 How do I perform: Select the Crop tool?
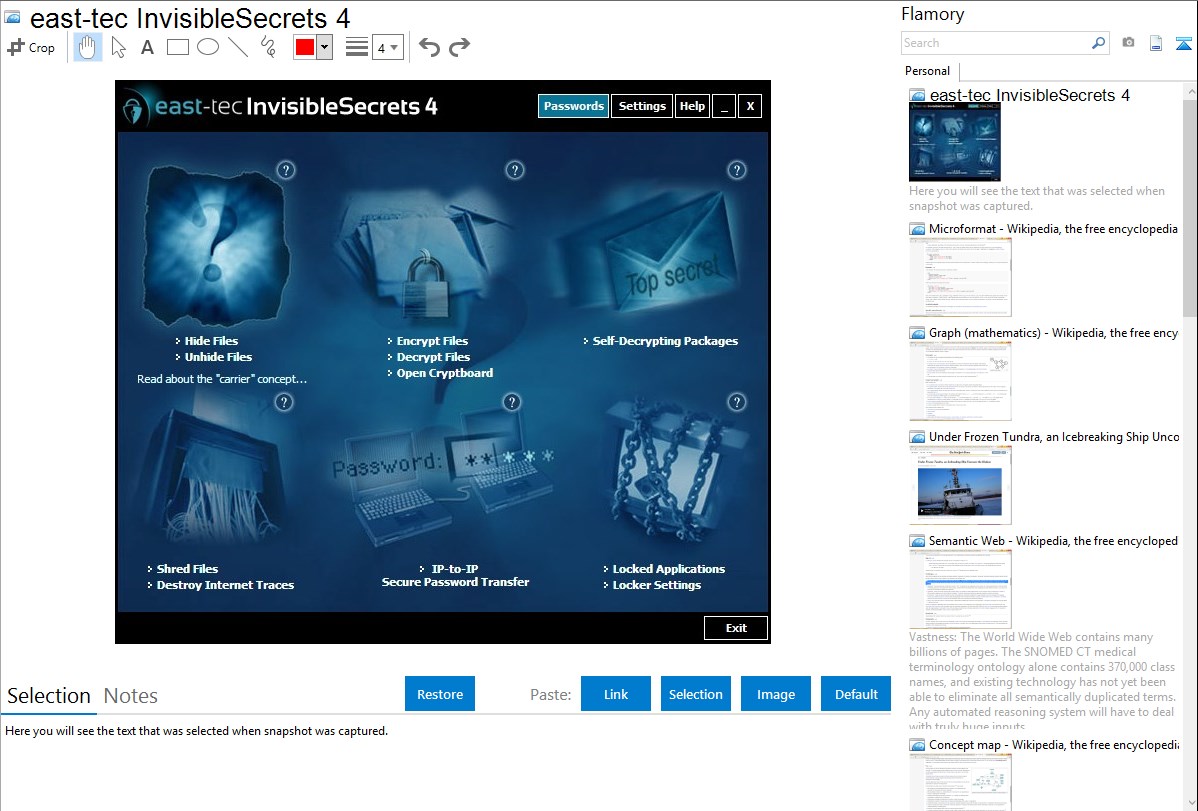pyautogui.click(x=31, y=47)
